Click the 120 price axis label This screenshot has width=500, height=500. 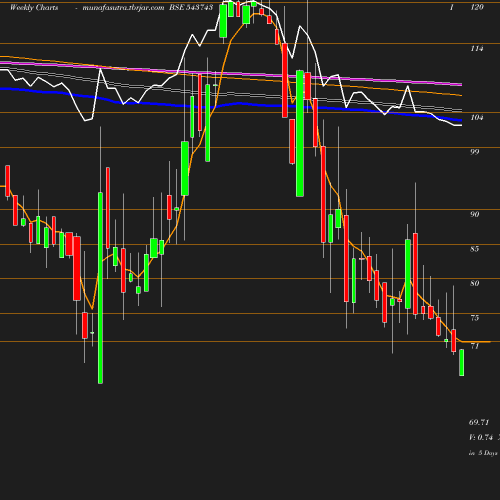(477, 7)
